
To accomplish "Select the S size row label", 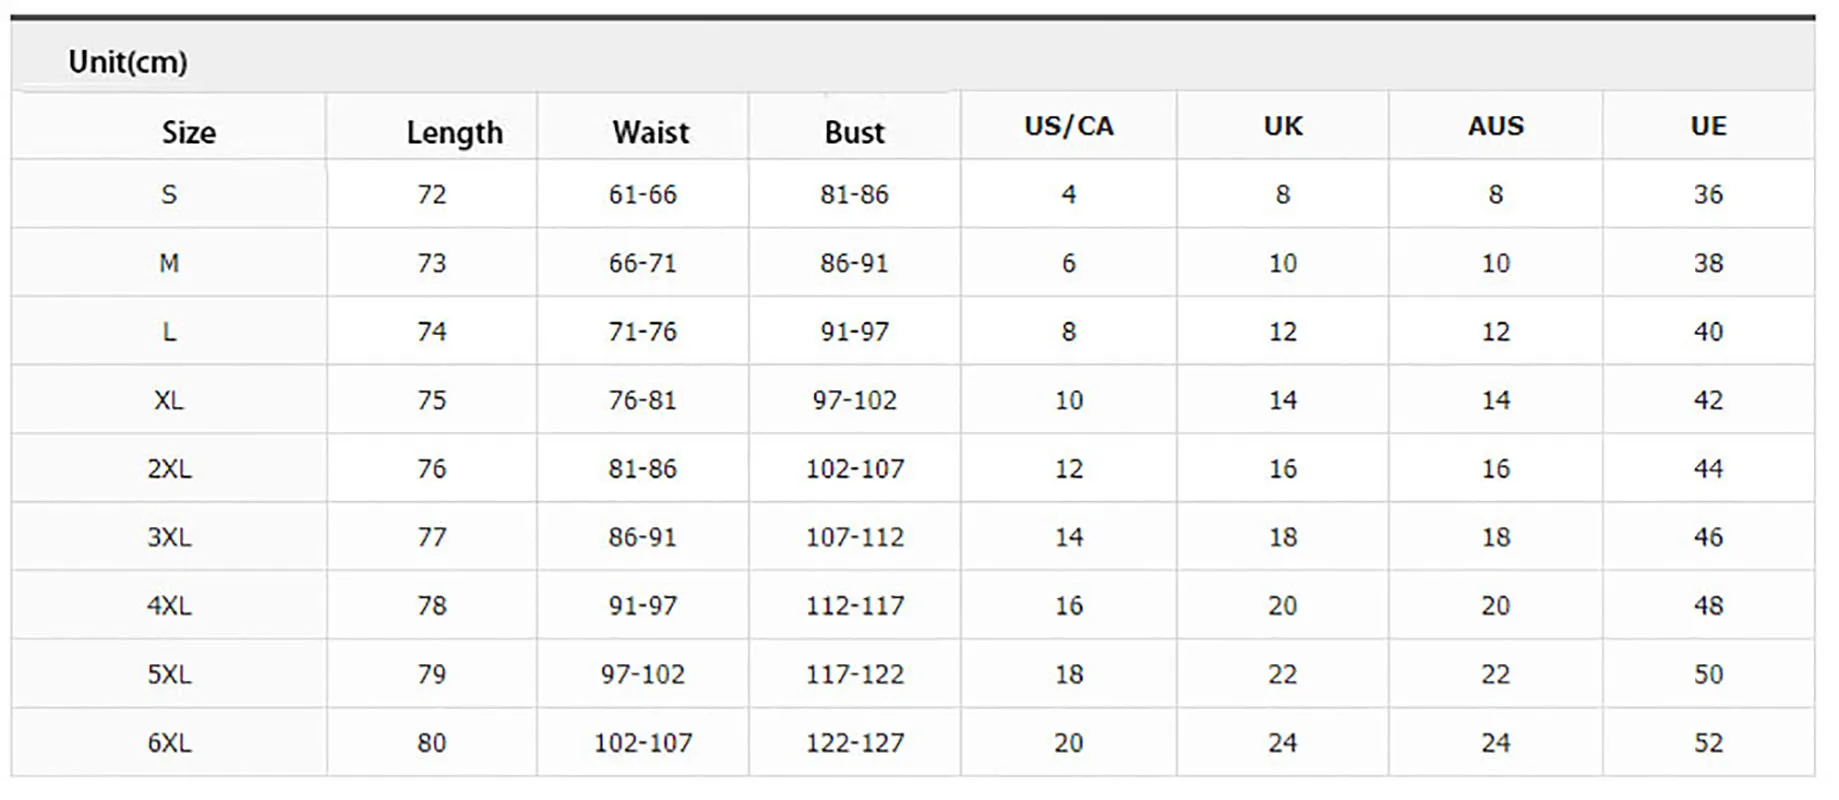I will [169, 194].
